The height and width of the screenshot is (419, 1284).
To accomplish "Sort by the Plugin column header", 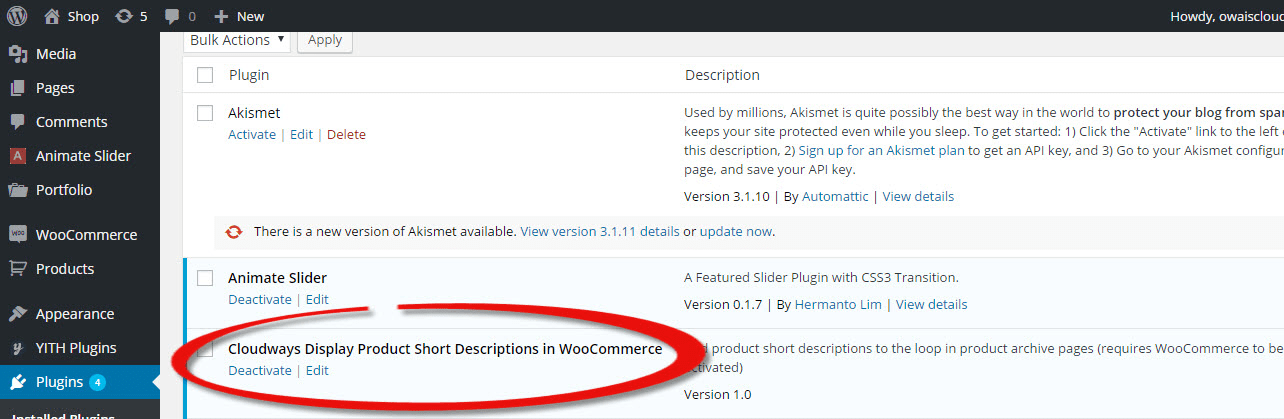I will coord(249,75).
